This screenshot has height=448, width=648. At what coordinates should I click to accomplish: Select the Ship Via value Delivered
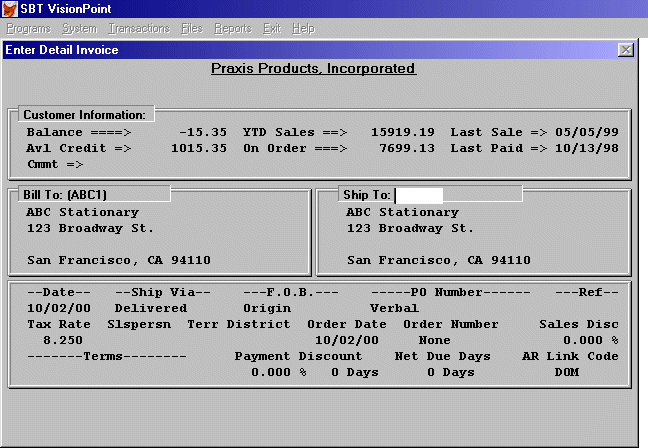151,308
